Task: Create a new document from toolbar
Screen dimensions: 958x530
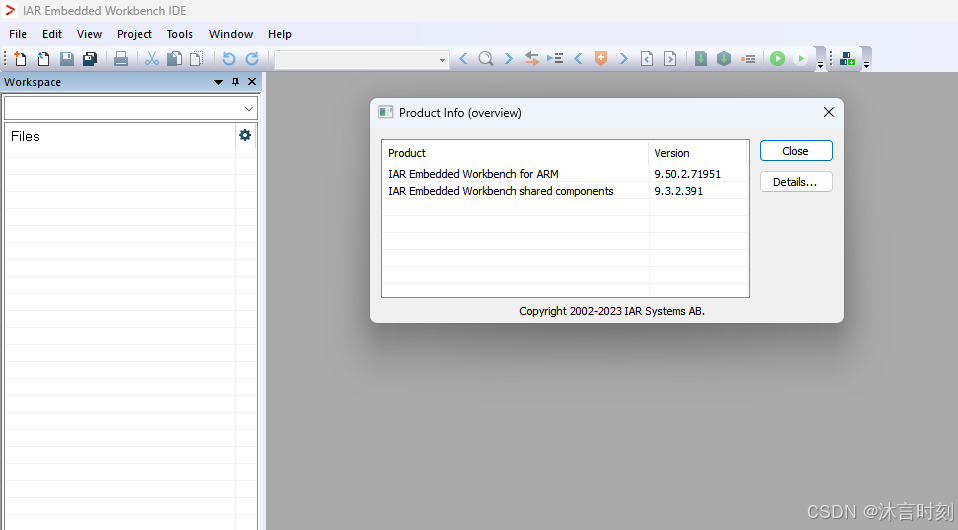Action: pyautogui.click(x=20, y=59)
